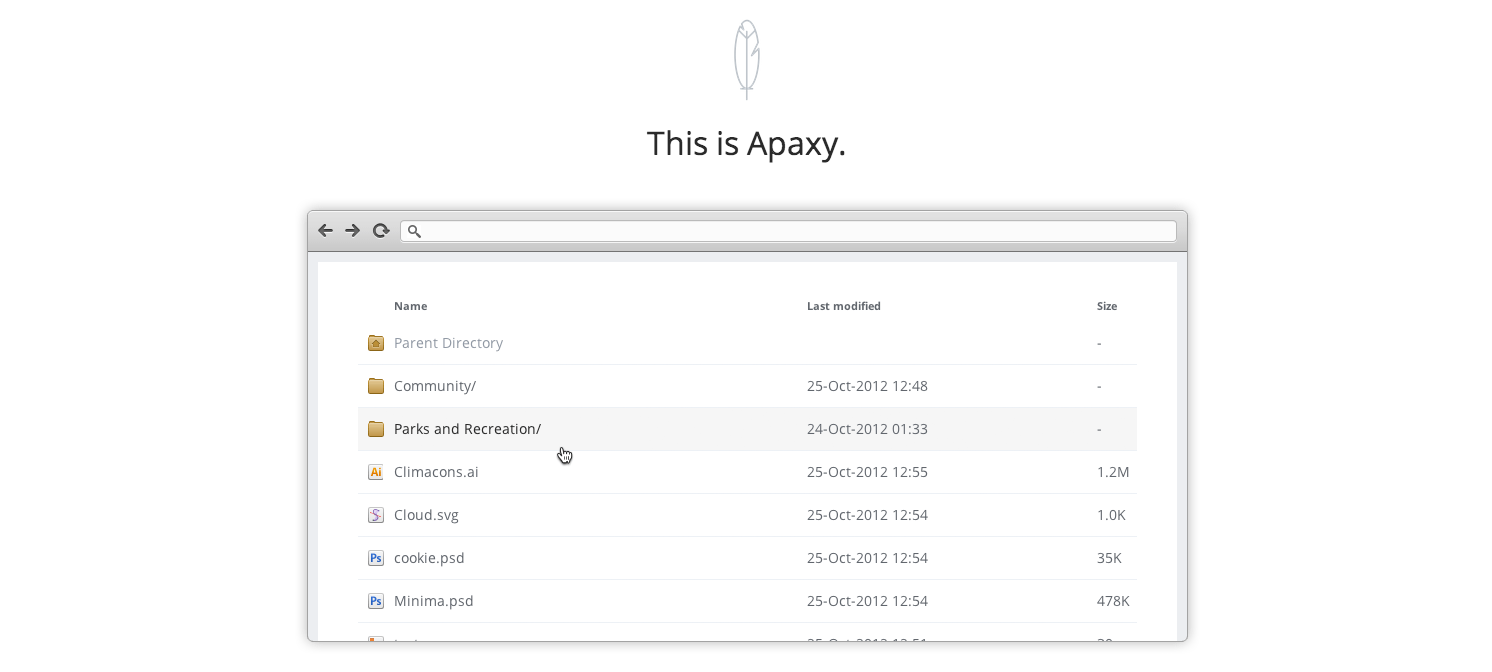Open the Parks and Recreation folder link
Image resolution: width=1492 pixels, height=672 pixels.
point(467,428)
